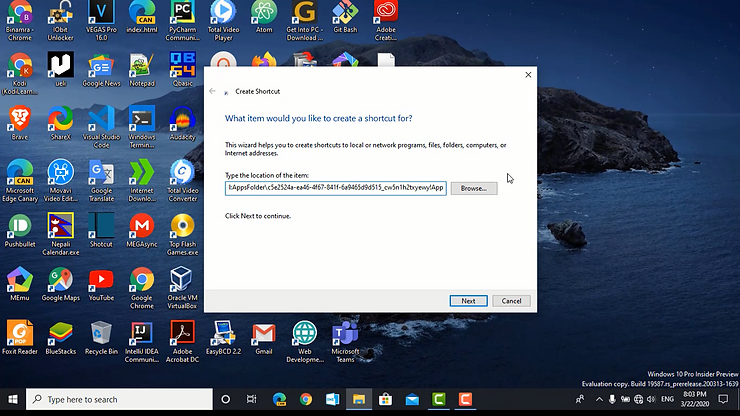
Task: Select the Get Into PC - Download icon
Action: 304,21
